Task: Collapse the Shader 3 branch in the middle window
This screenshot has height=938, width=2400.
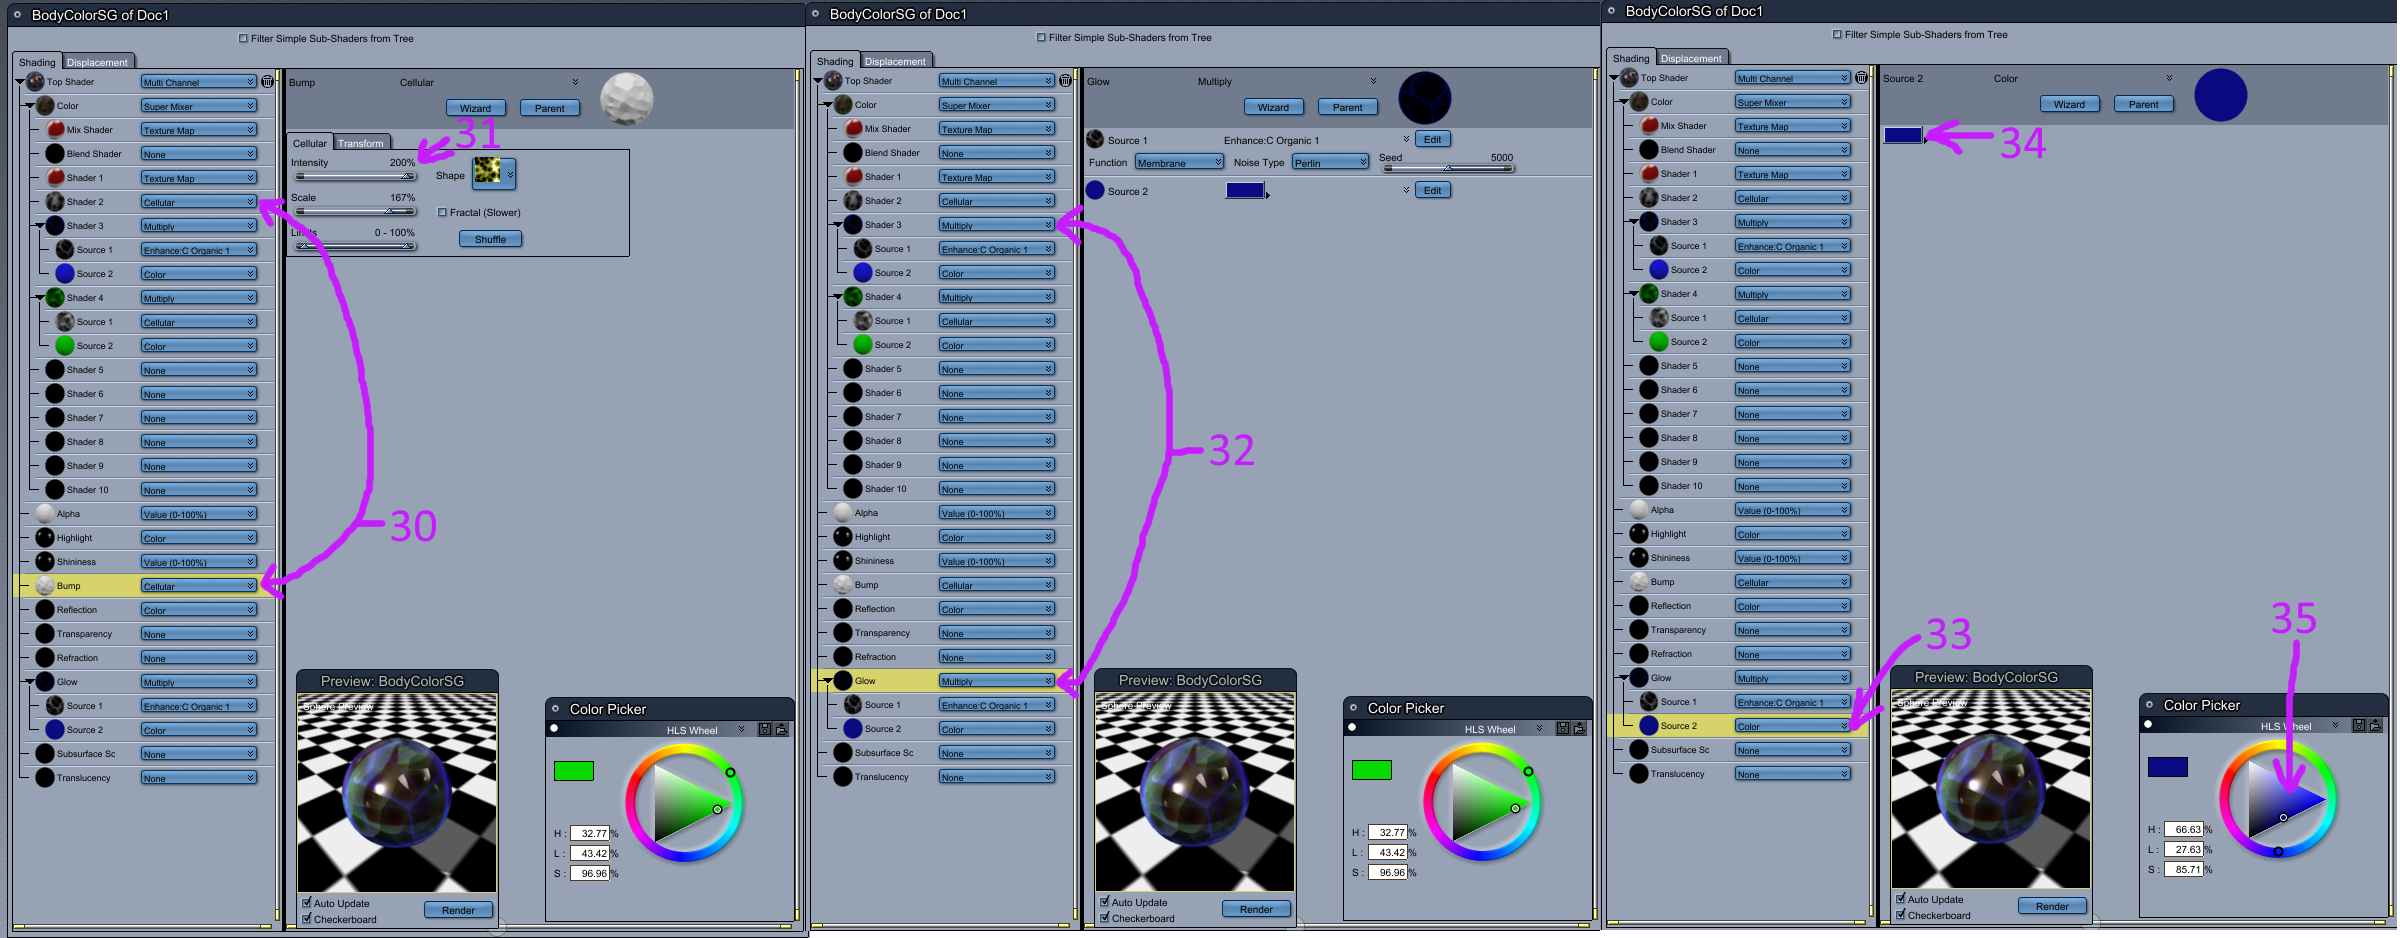Action: click(836, 225)
